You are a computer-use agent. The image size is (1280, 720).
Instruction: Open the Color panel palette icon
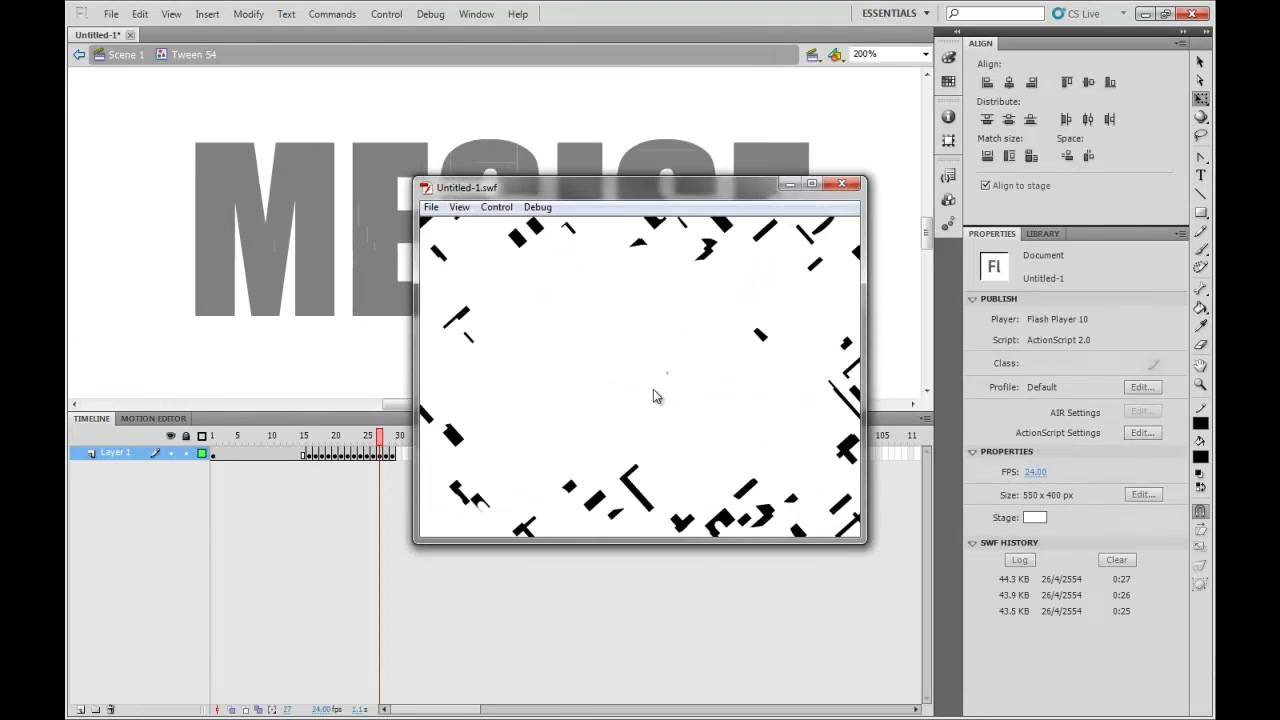coord(948,58)
